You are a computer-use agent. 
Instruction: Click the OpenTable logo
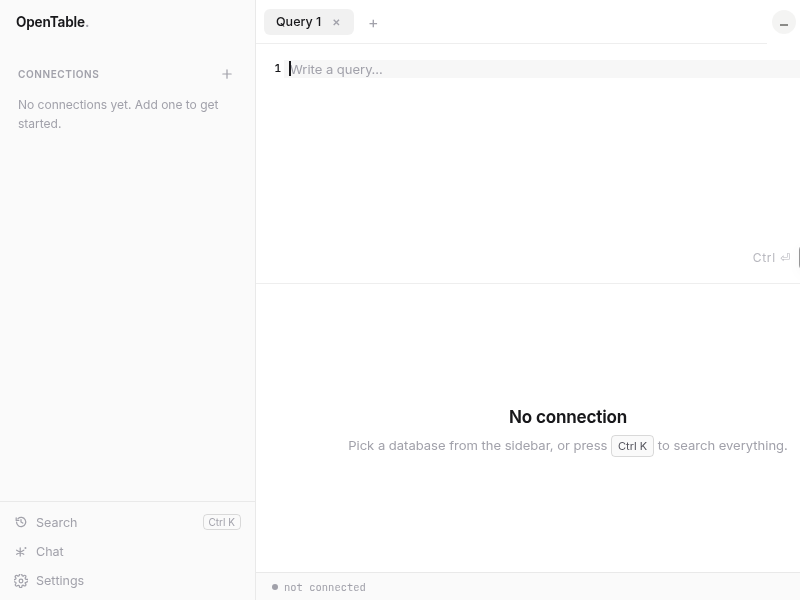pos(52,22)
